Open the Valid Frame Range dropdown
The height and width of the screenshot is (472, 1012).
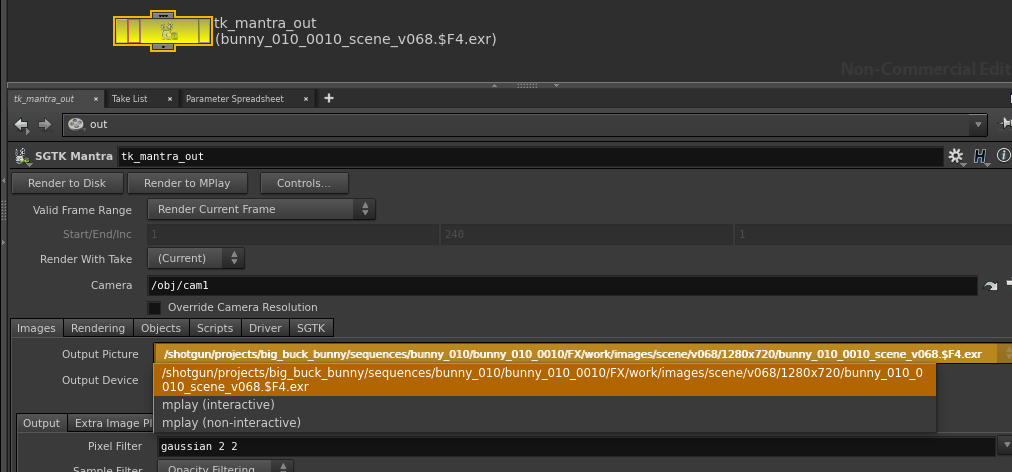[261, 209]
